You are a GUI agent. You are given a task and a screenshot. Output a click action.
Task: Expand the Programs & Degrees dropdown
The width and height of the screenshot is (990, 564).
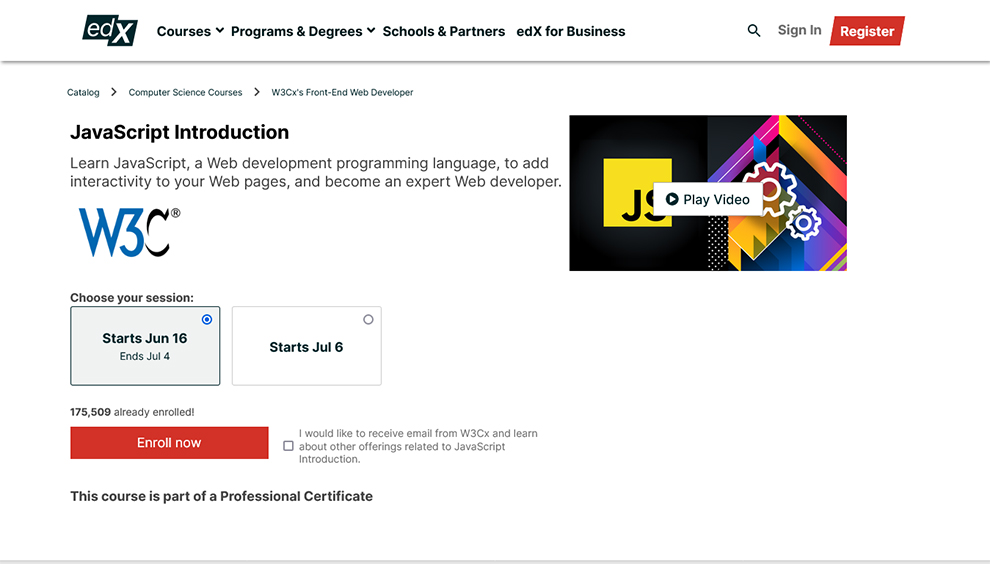303,31
